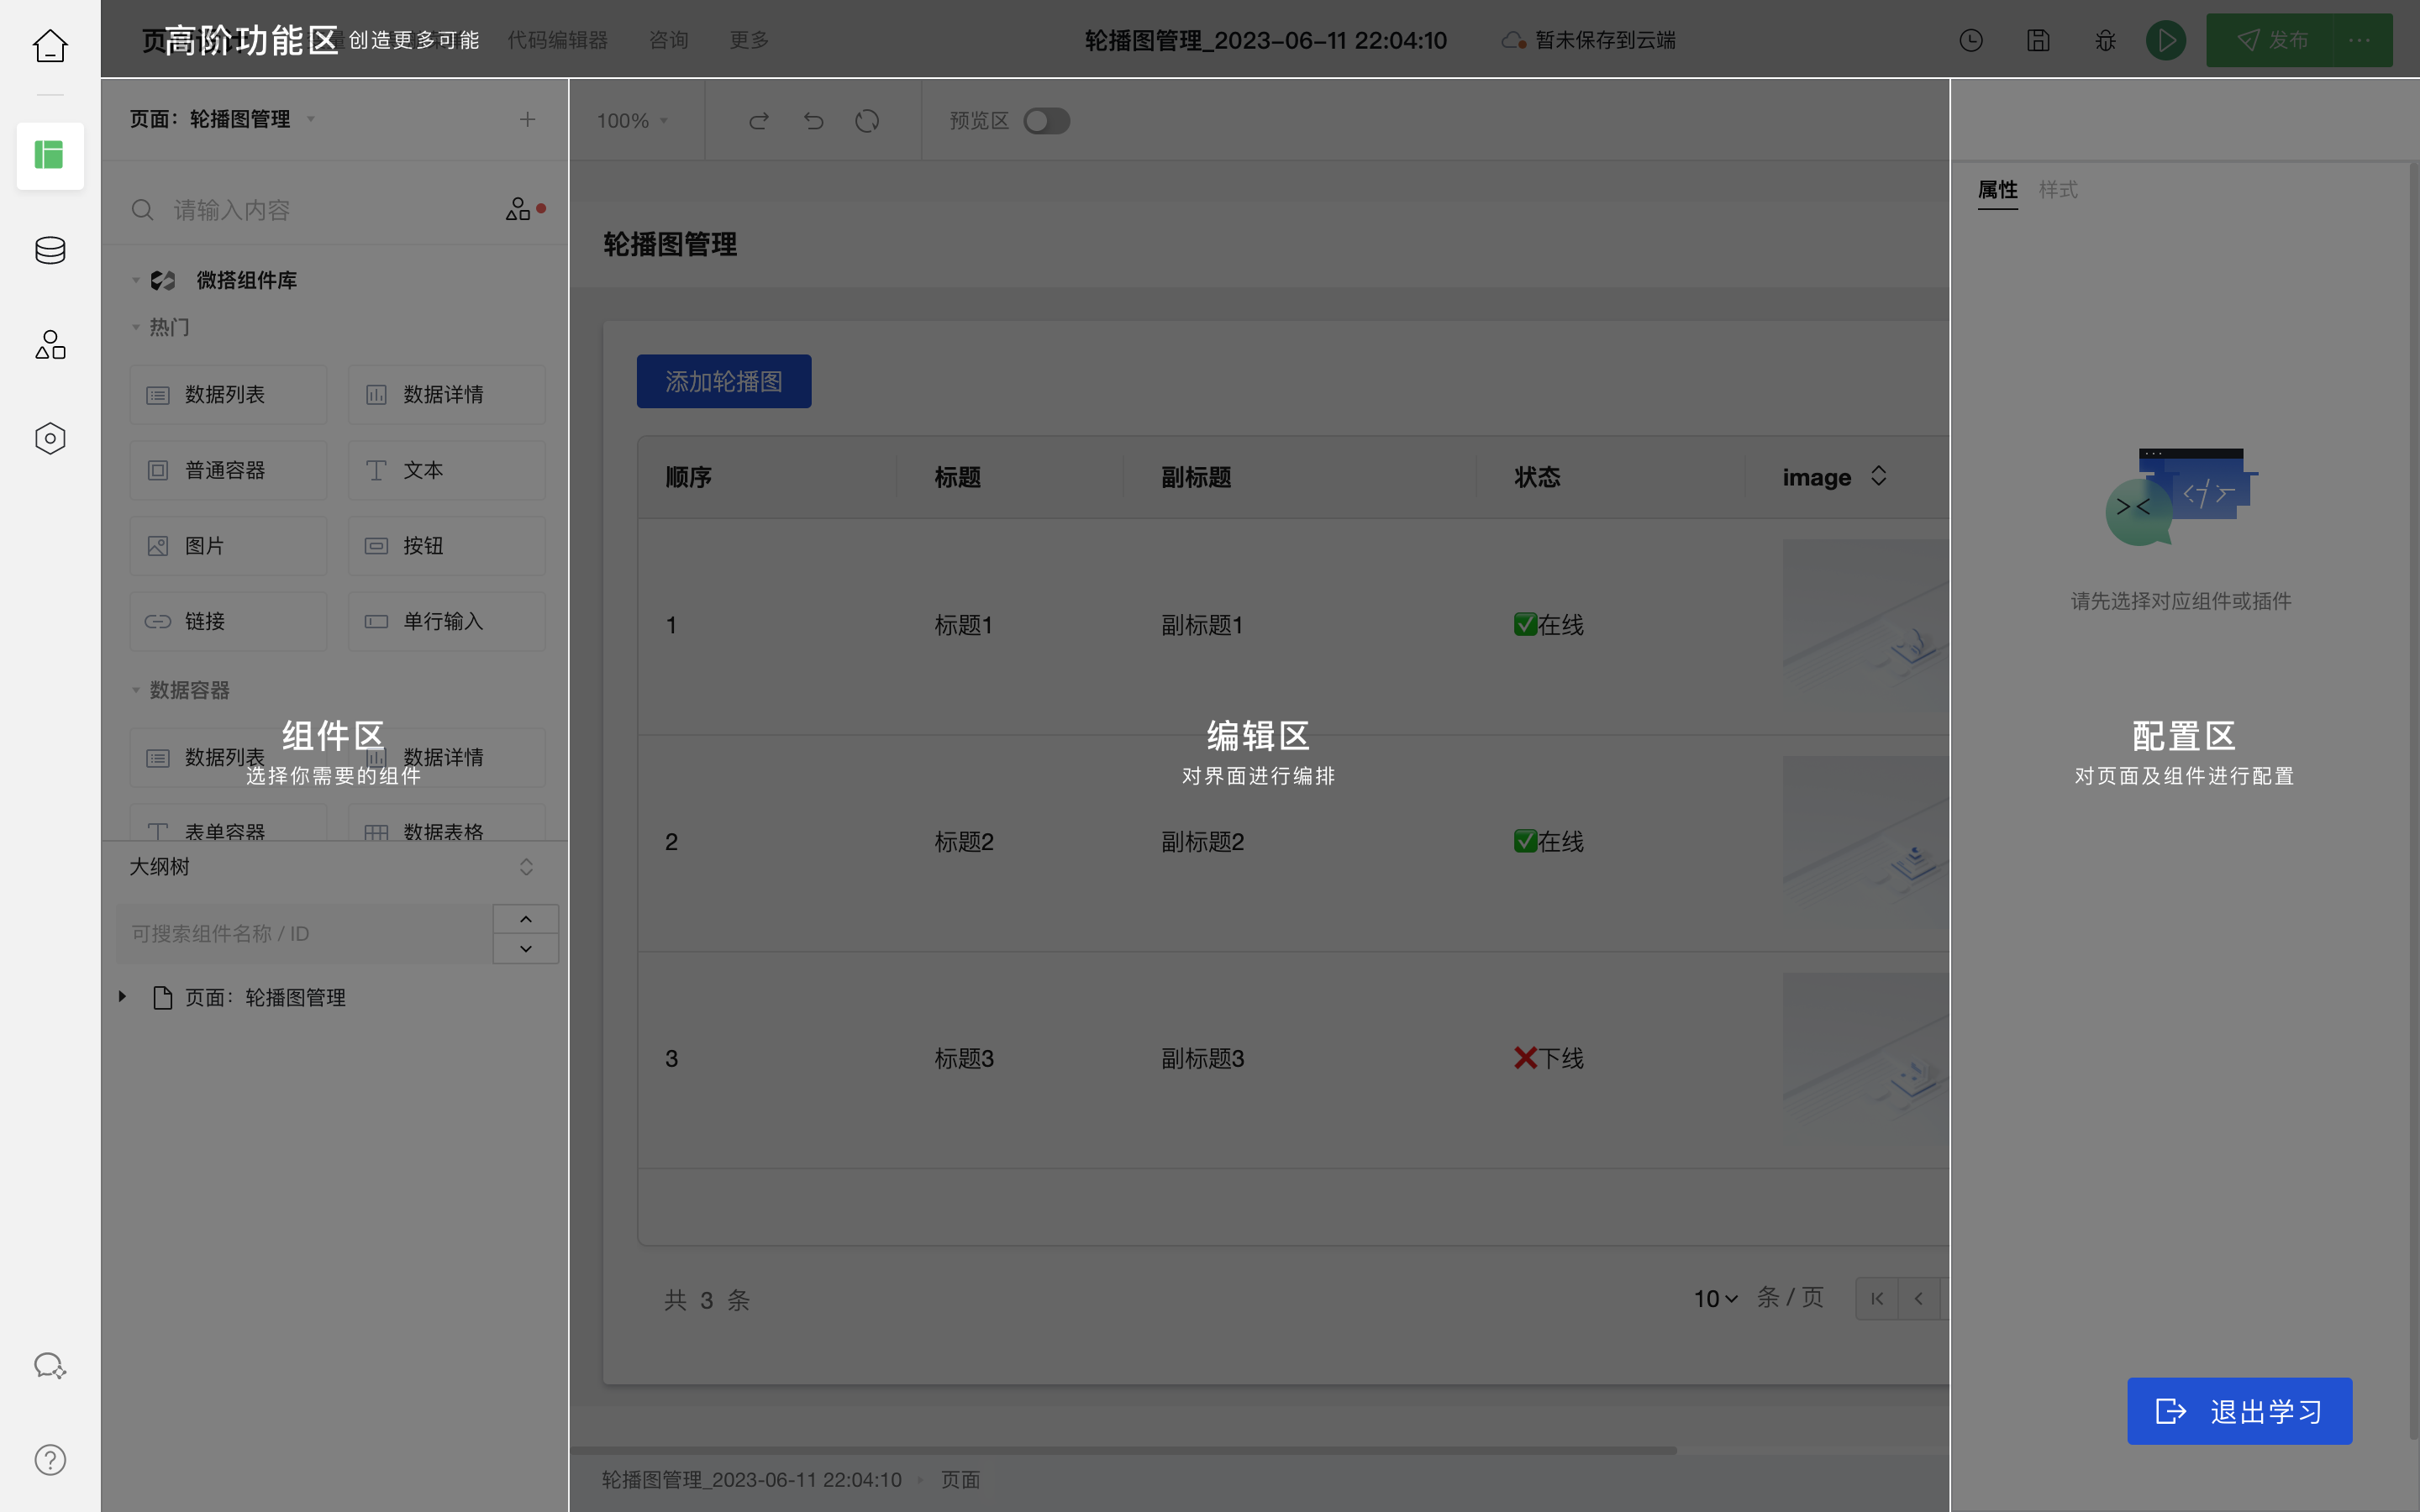Open the history clock icon
This screenshot has width=2420, height=1512.
point(1971,40)
